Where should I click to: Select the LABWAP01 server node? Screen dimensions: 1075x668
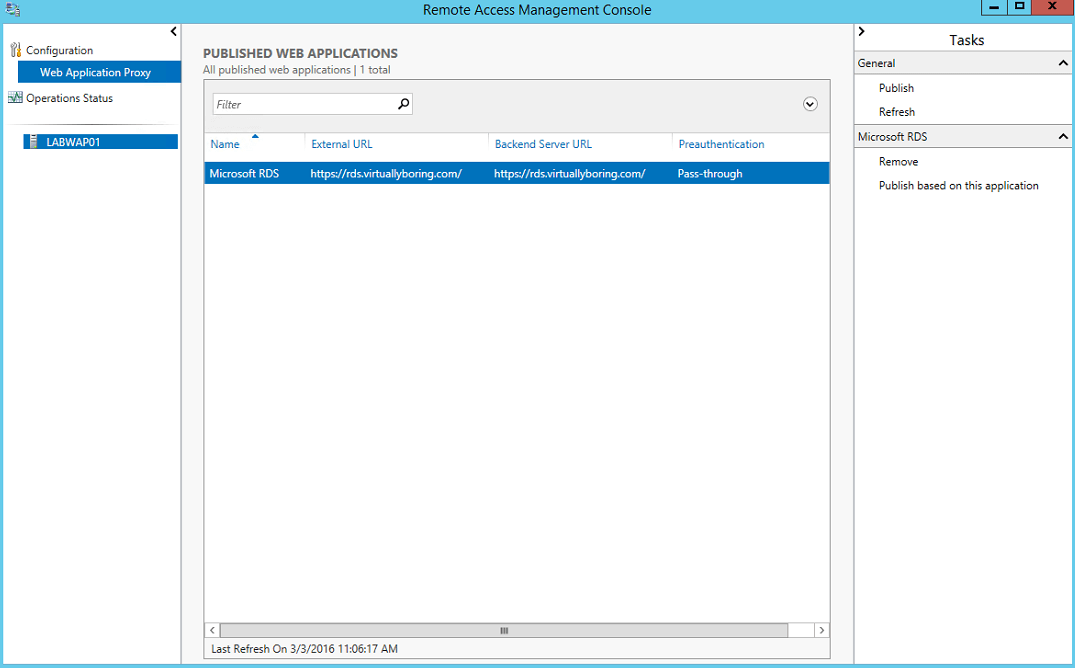pos(100,142)
